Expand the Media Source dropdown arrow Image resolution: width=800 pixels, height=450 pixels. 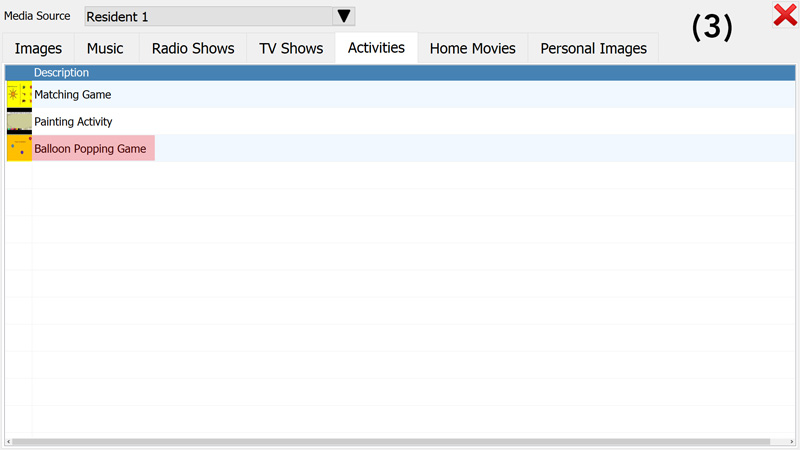click(x=344, y=16)
